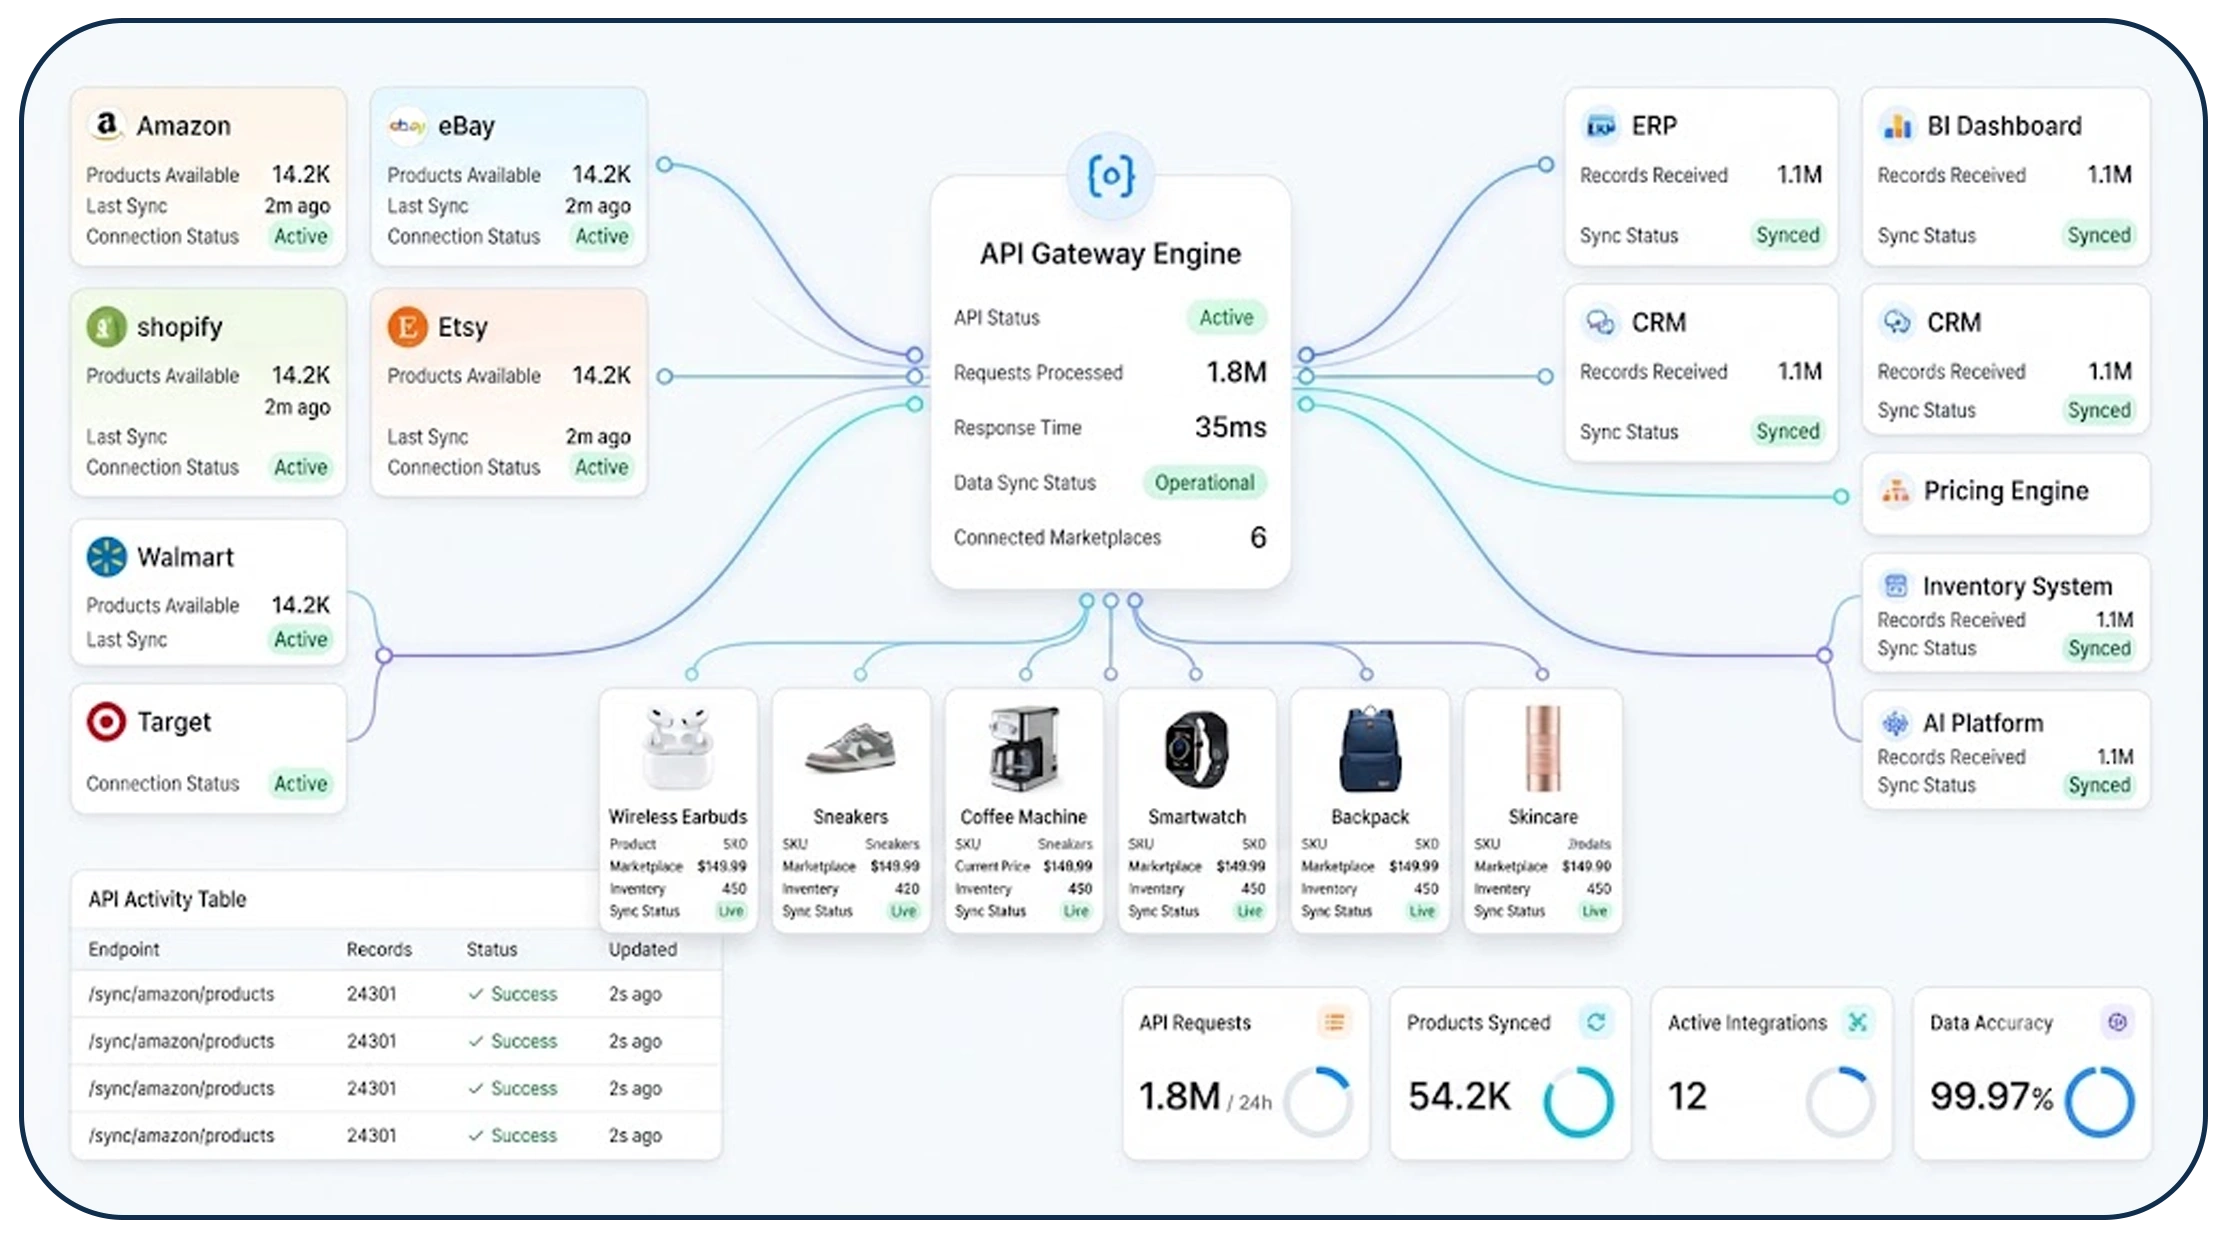Image resolution: width=2223 pixels, height=1240 pixels.
Task: Click the eBay logo icon
Action: pos(407,126)
